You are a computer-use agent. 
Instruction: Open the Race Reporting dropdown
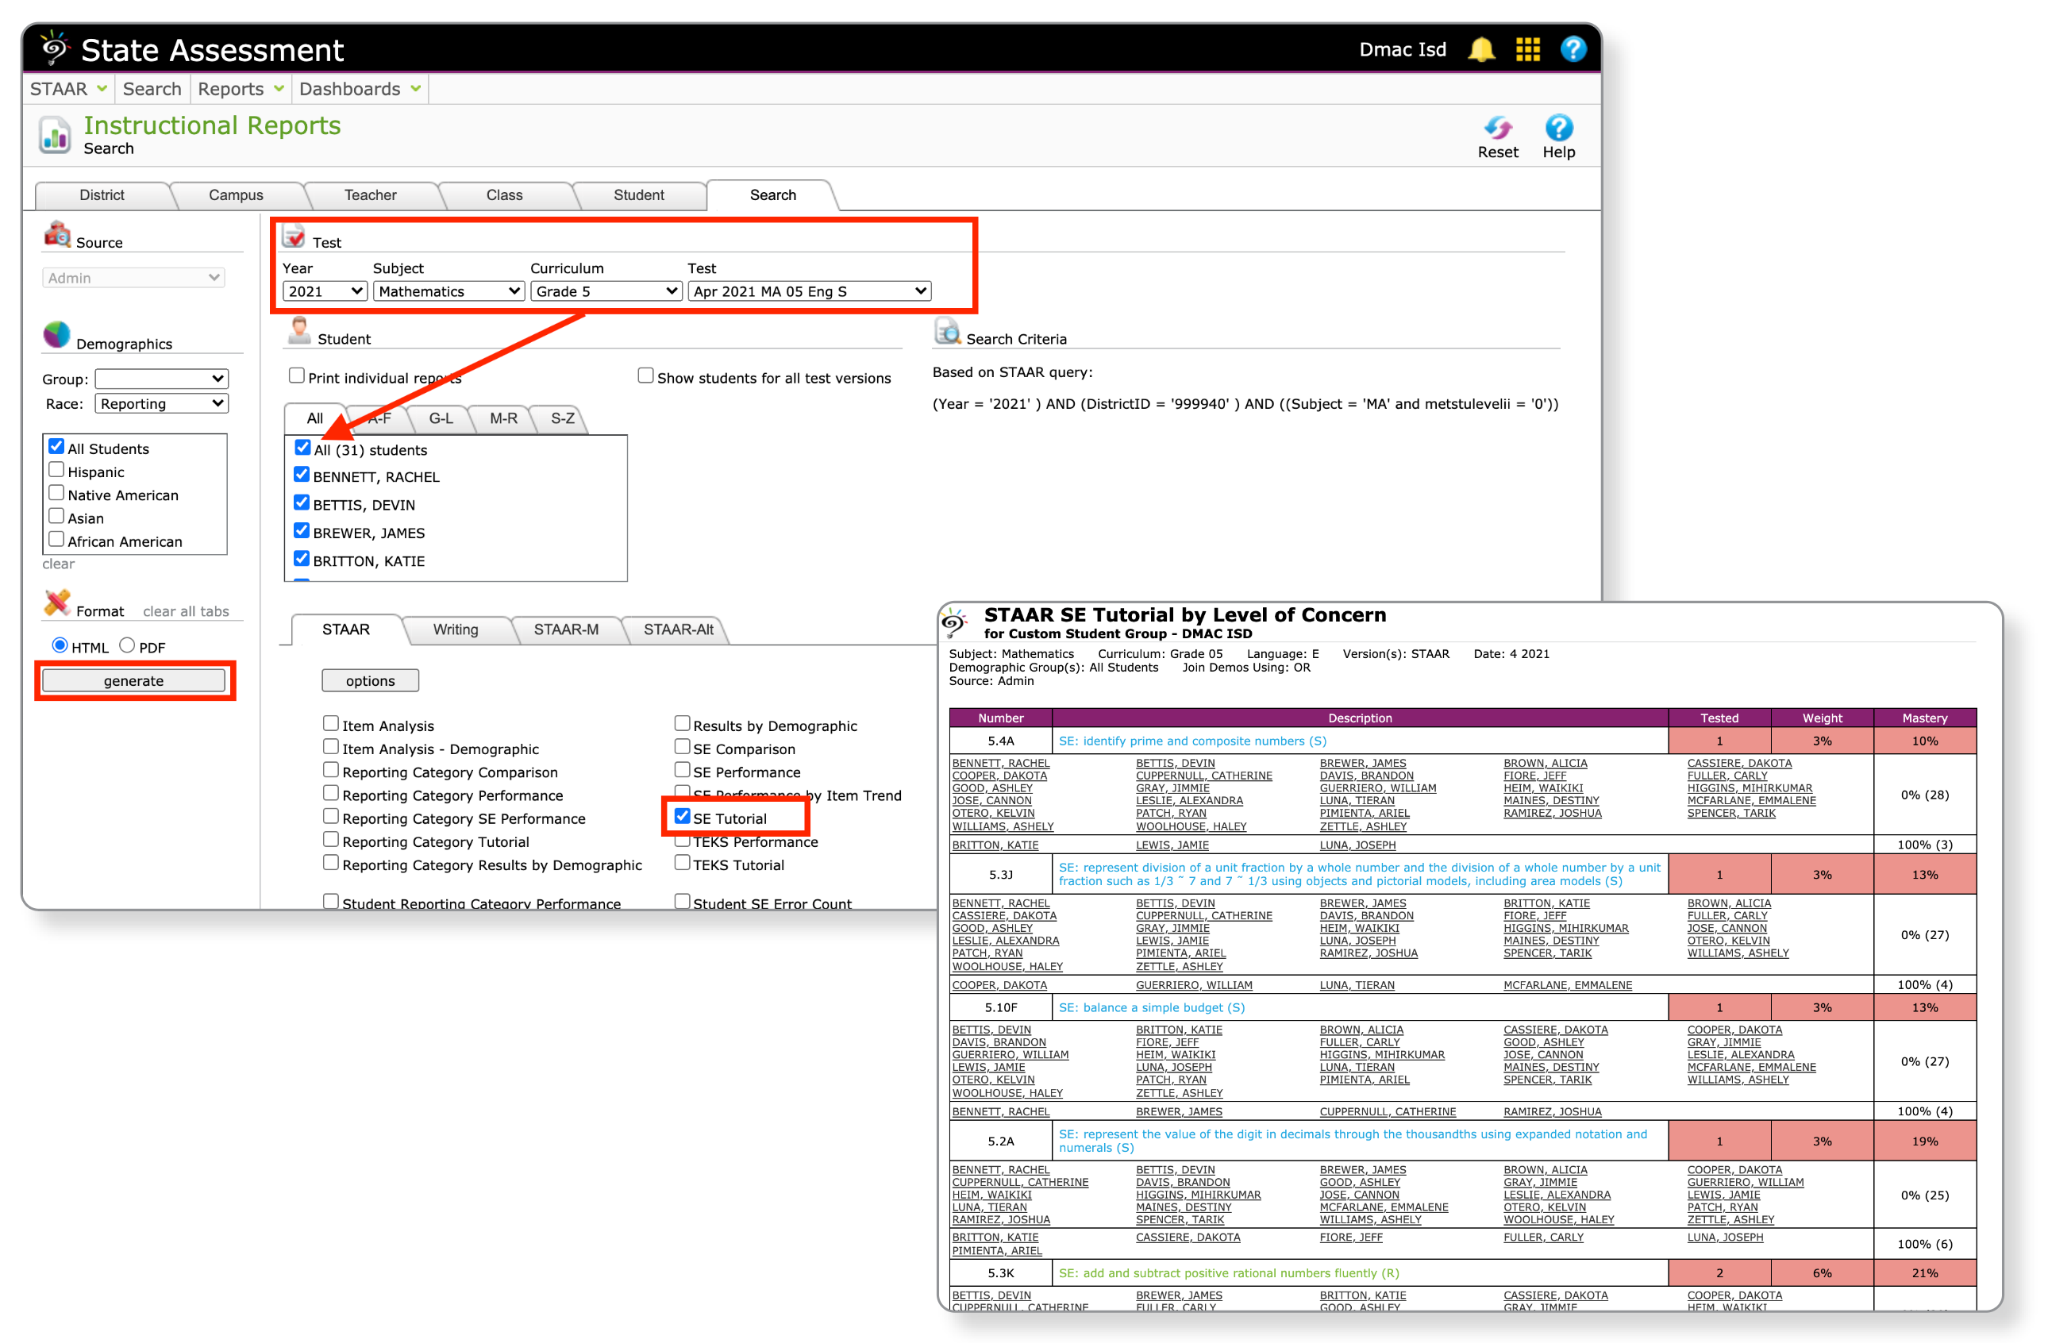(x=161, y=404)
